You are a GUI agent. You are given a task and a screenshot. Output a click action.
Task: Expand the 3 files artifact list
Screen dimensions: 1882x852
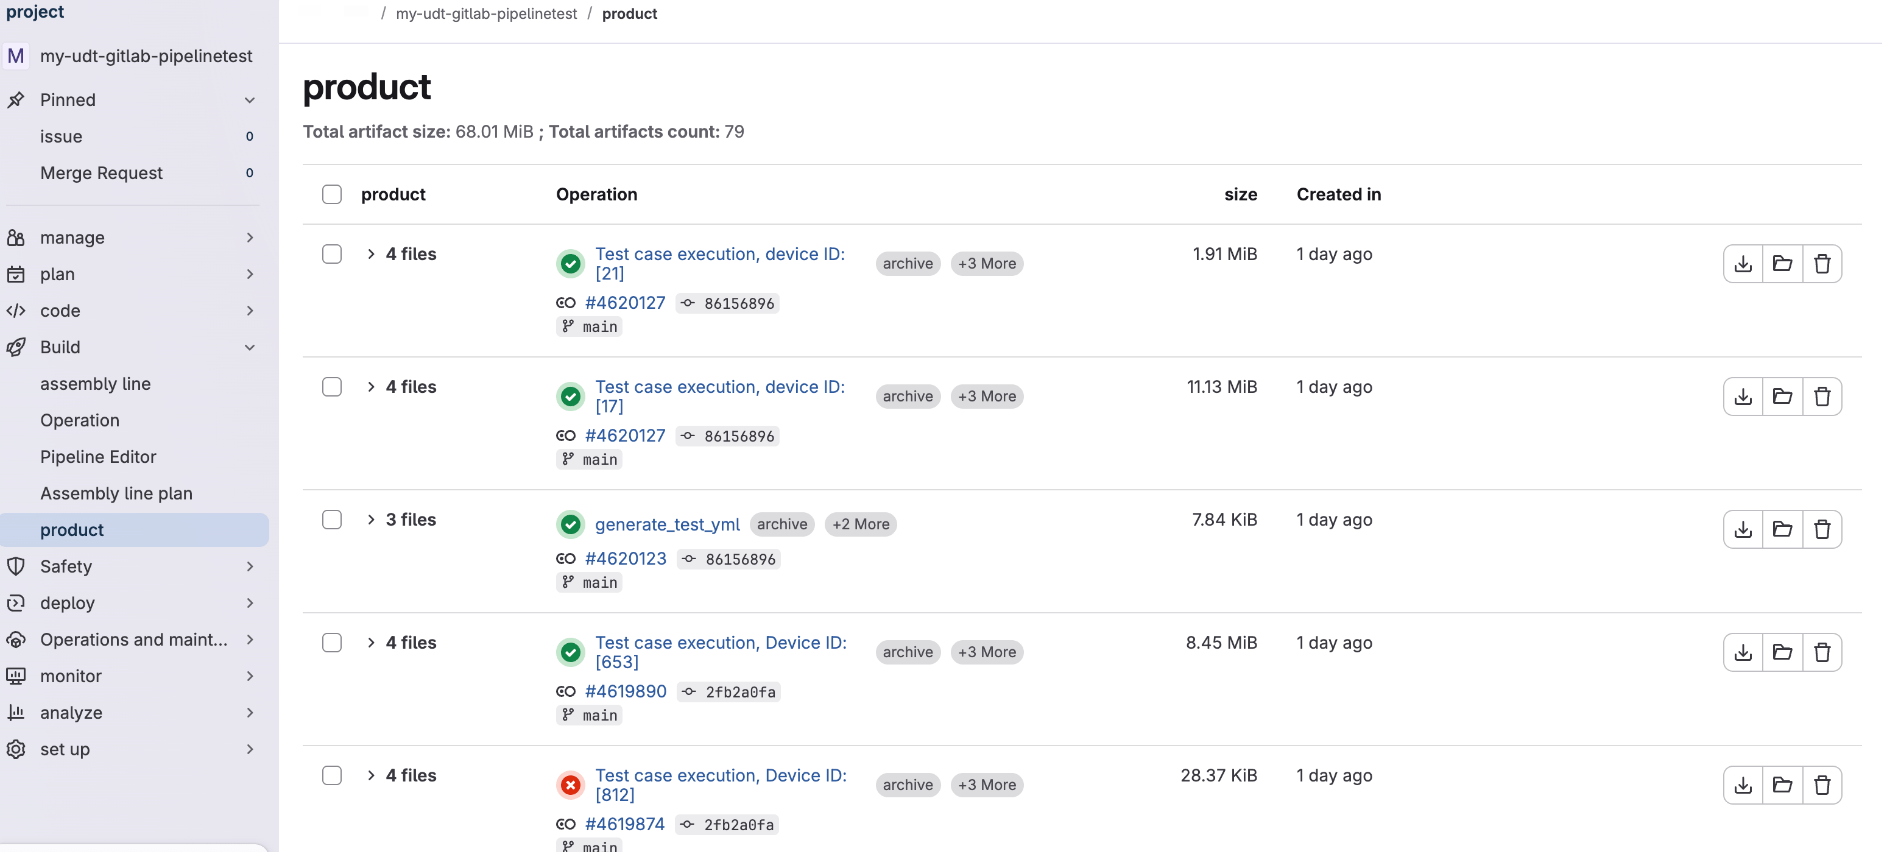371,520
